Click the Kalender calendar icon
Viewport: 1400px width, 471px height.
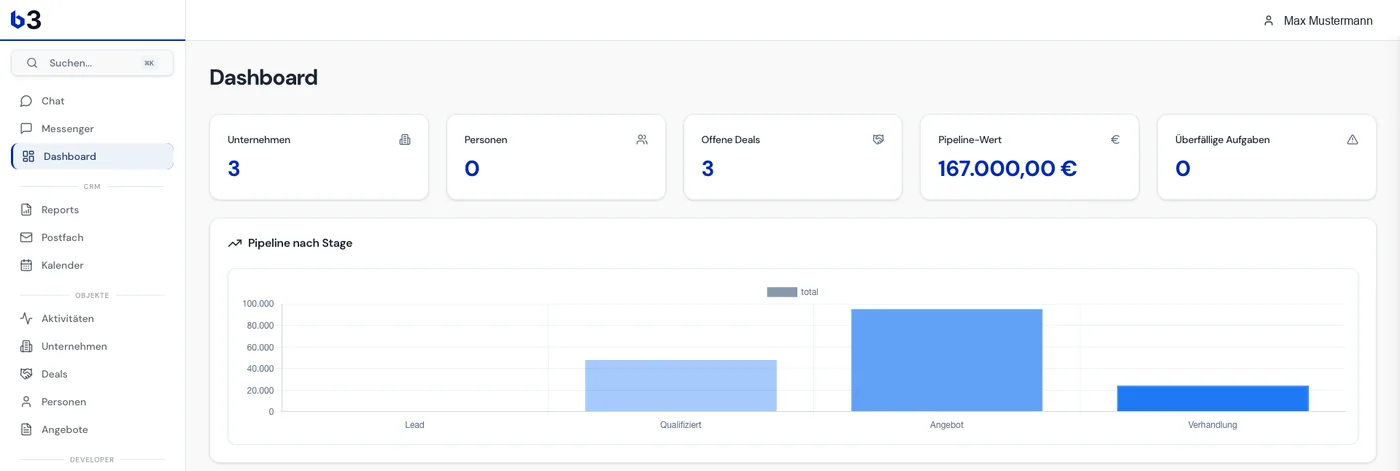pos(26,265)
